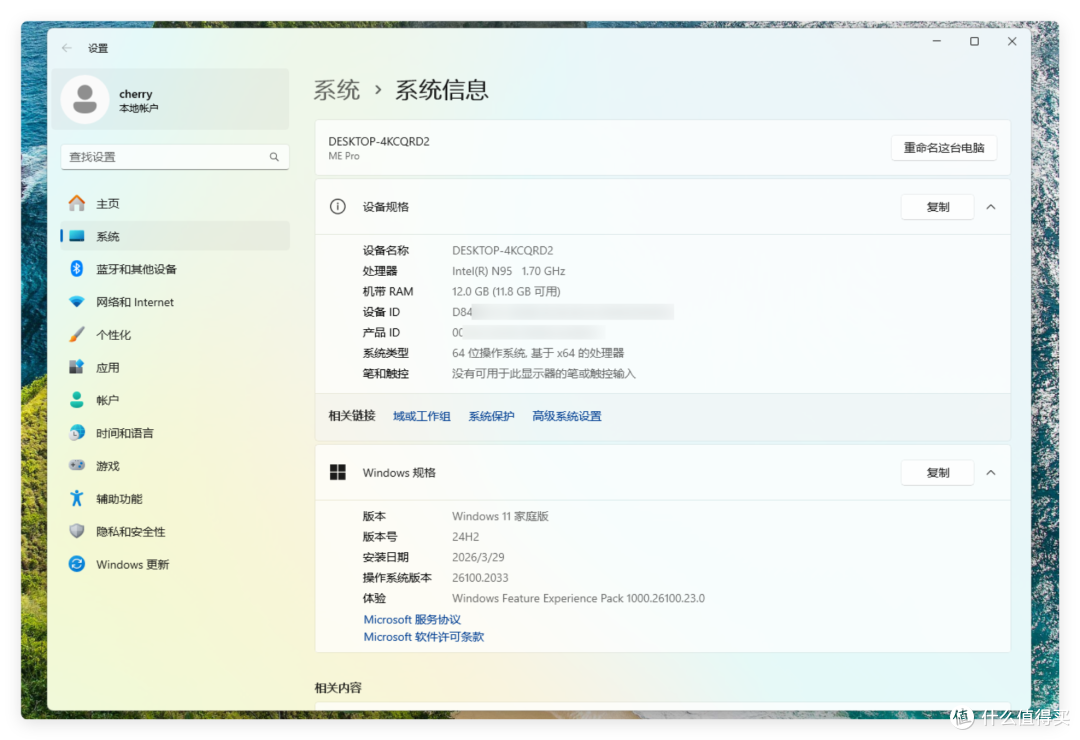Click the Windows Update sync icon
The height and width of the screenshot is (740, 1080).
[76, 564]
